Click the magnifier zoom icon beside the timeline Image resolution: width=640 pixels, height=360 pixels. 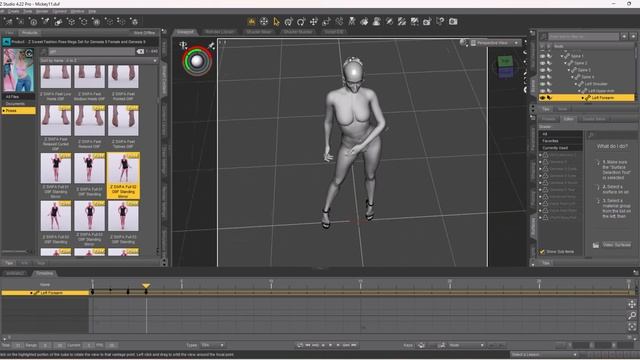pos(632,315)
